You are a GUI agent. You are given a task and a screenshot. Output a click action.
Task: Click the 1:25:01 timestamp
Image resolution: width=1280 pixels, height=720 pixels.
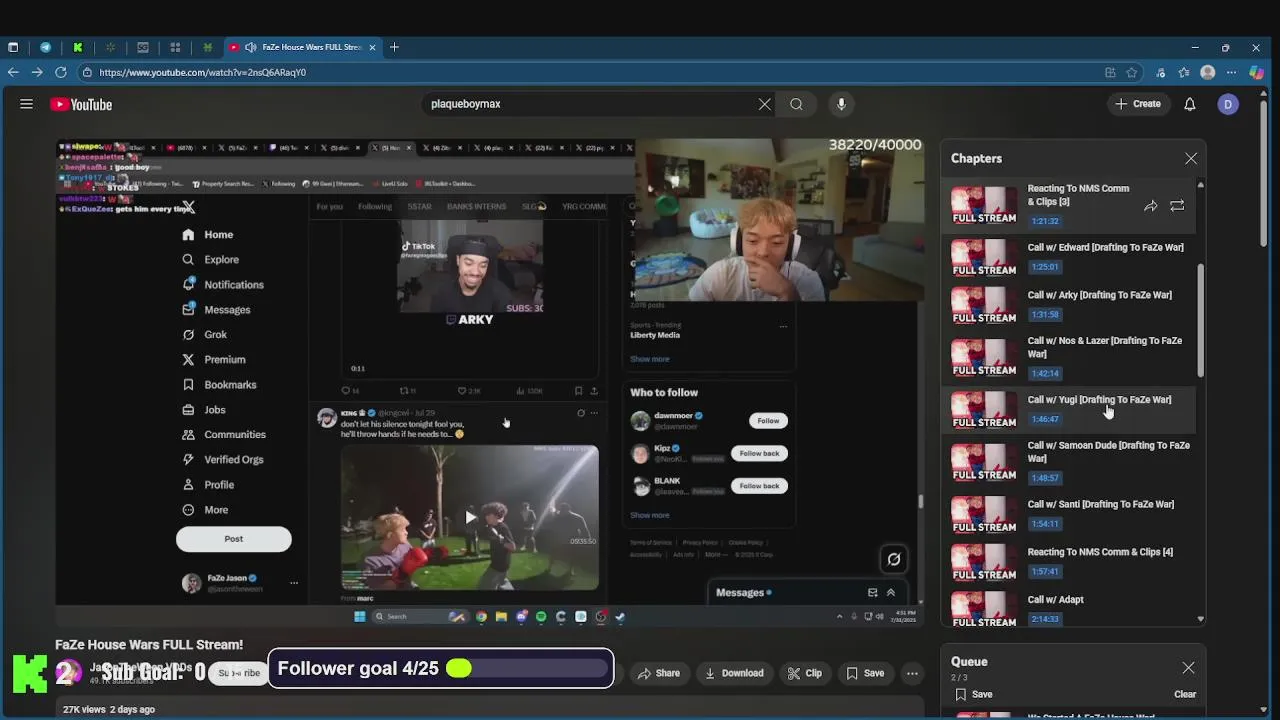click(x=1045, y=267)
